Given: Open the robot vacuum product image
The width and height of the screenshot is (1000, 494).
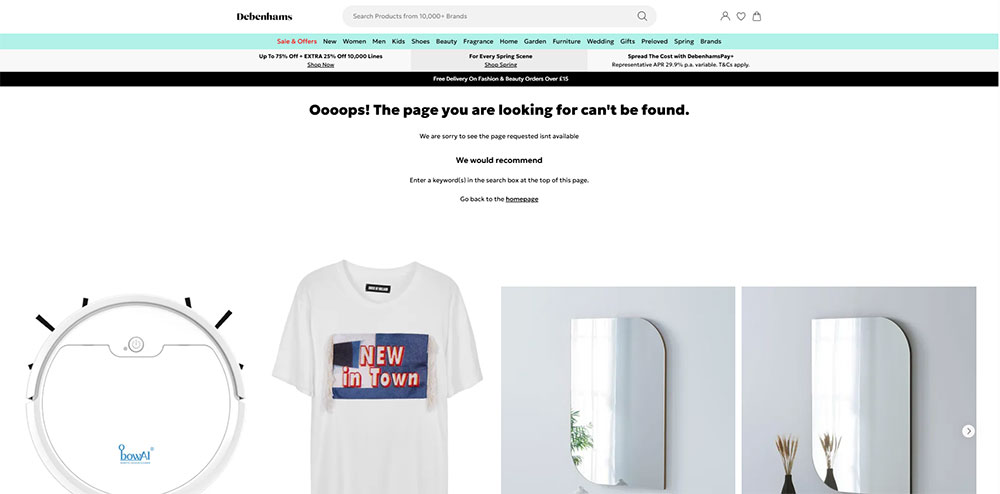Looking at the screenshot, I should [x=135, y=394].
